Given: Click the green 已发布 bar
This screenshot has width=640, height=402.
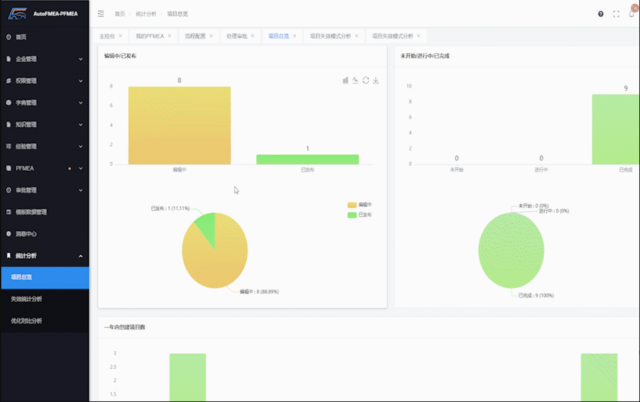Looking at the screenshot, I should (x=307, y=160).
